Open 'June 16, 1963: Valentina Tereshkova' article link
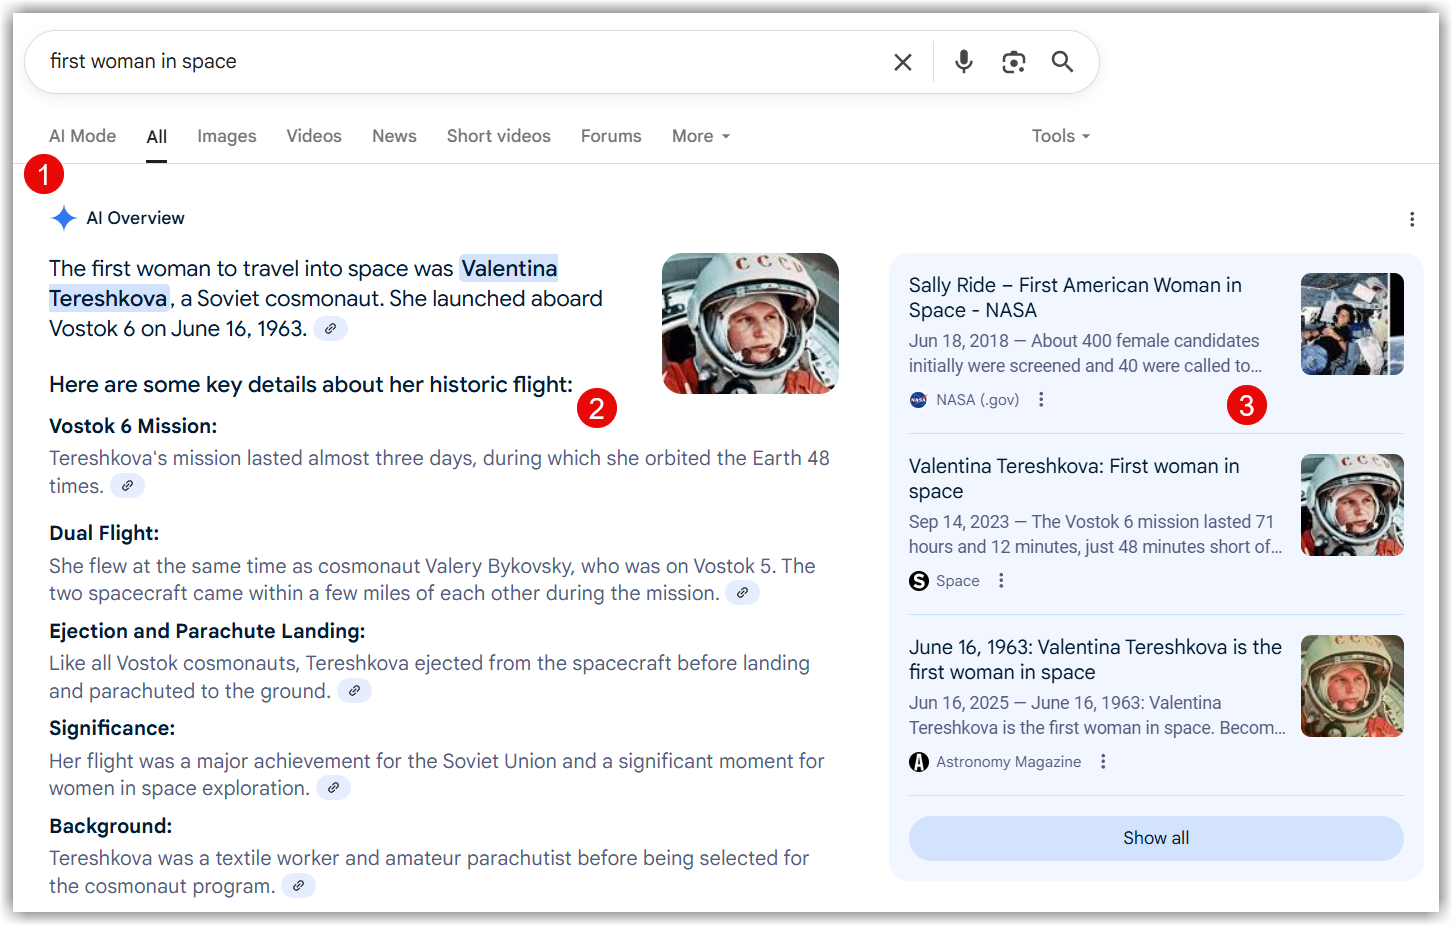 pos(1095,660)
